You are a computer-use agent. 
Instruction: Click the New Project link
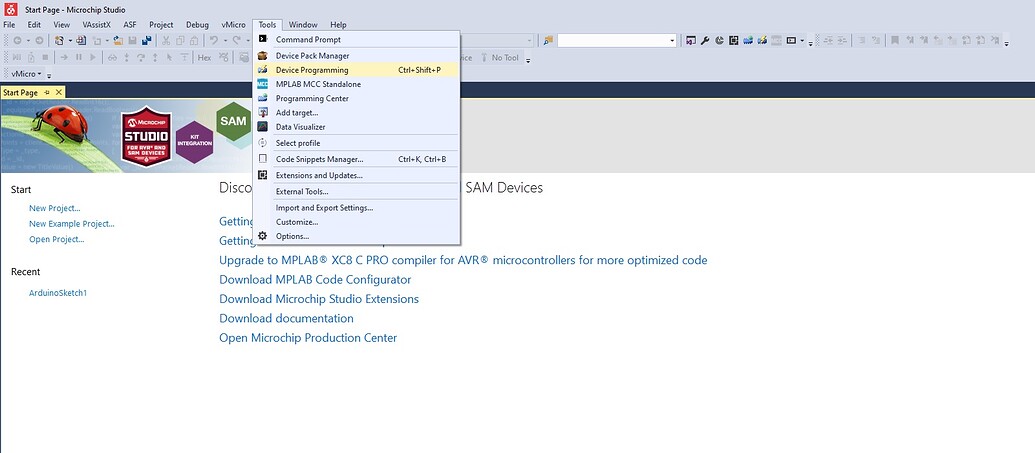(55, 208)
